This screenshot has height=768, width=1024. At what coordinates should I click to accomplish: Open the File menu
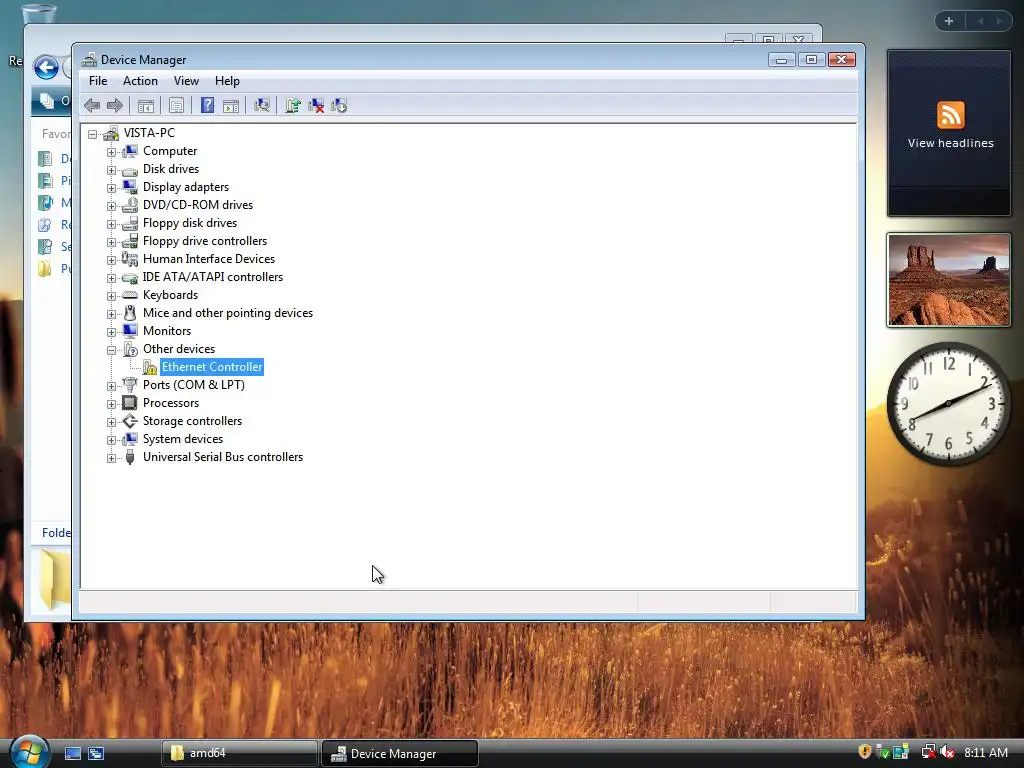click(x=98, y=81)
